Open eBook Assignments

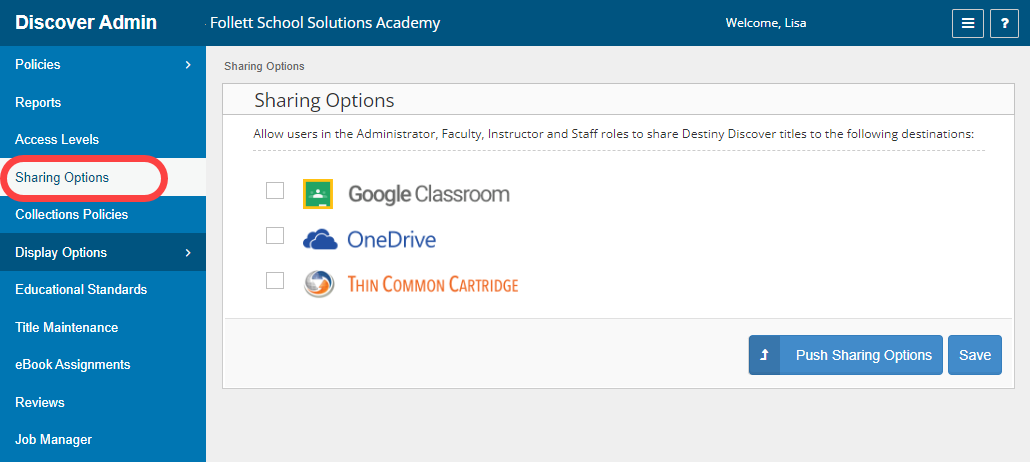click(x=102, y=364)
